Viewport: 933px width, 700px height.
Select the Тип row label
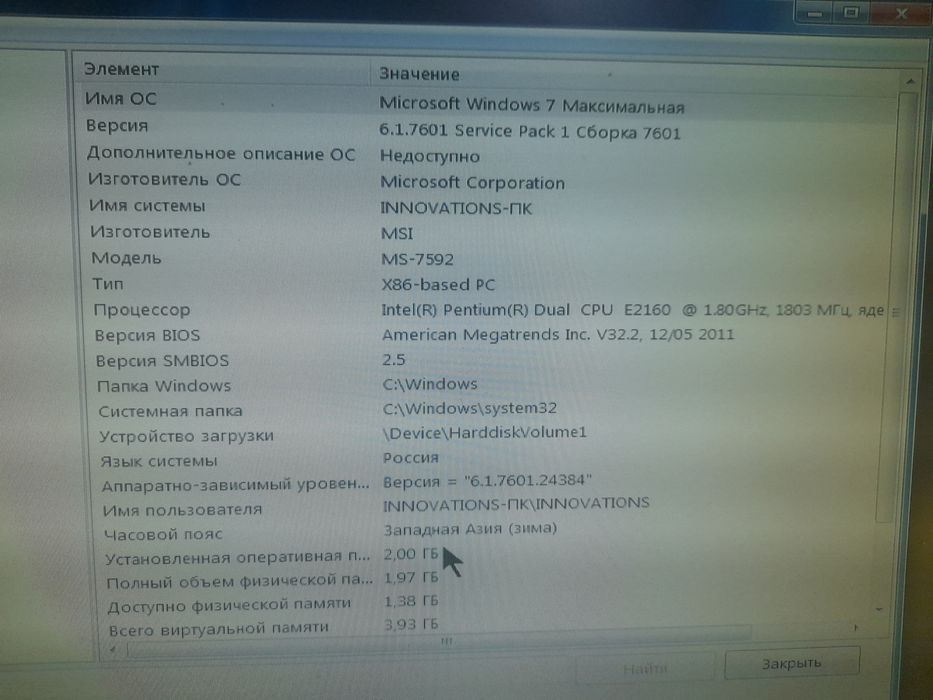[x=108, y=283]
